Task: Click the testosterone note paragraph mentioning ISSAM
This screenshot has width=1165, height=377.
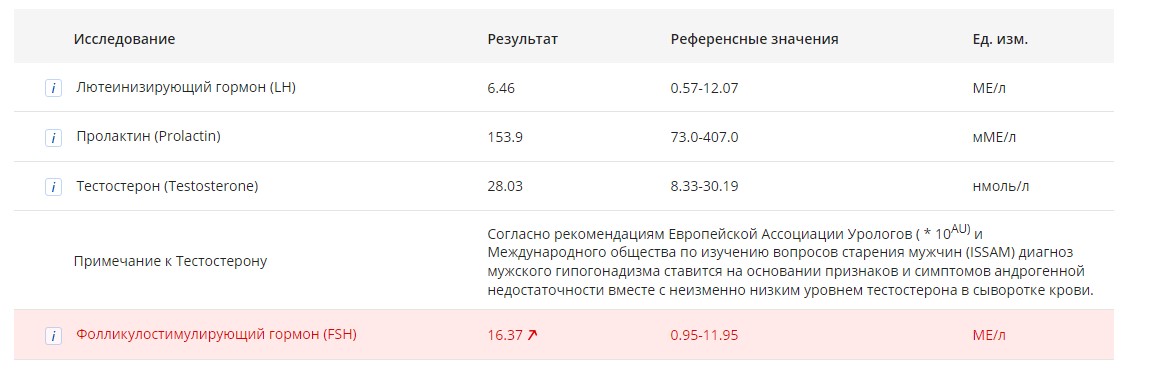Action: pos(791,261)
